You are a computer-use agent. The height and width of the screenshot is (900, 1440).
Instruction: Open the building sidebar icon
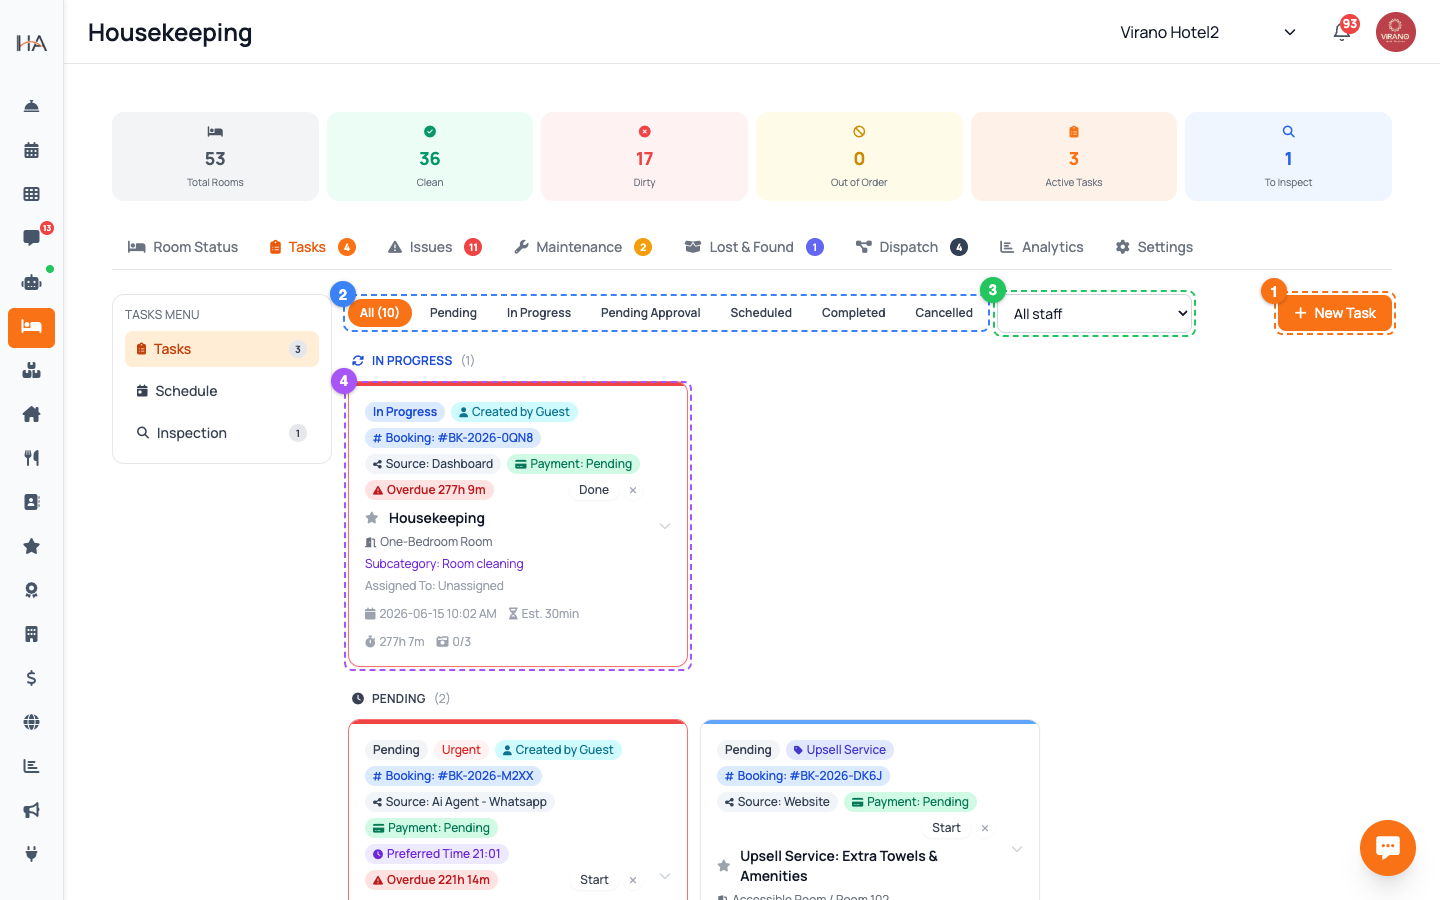pyautogui.click(x=31, y=634)
